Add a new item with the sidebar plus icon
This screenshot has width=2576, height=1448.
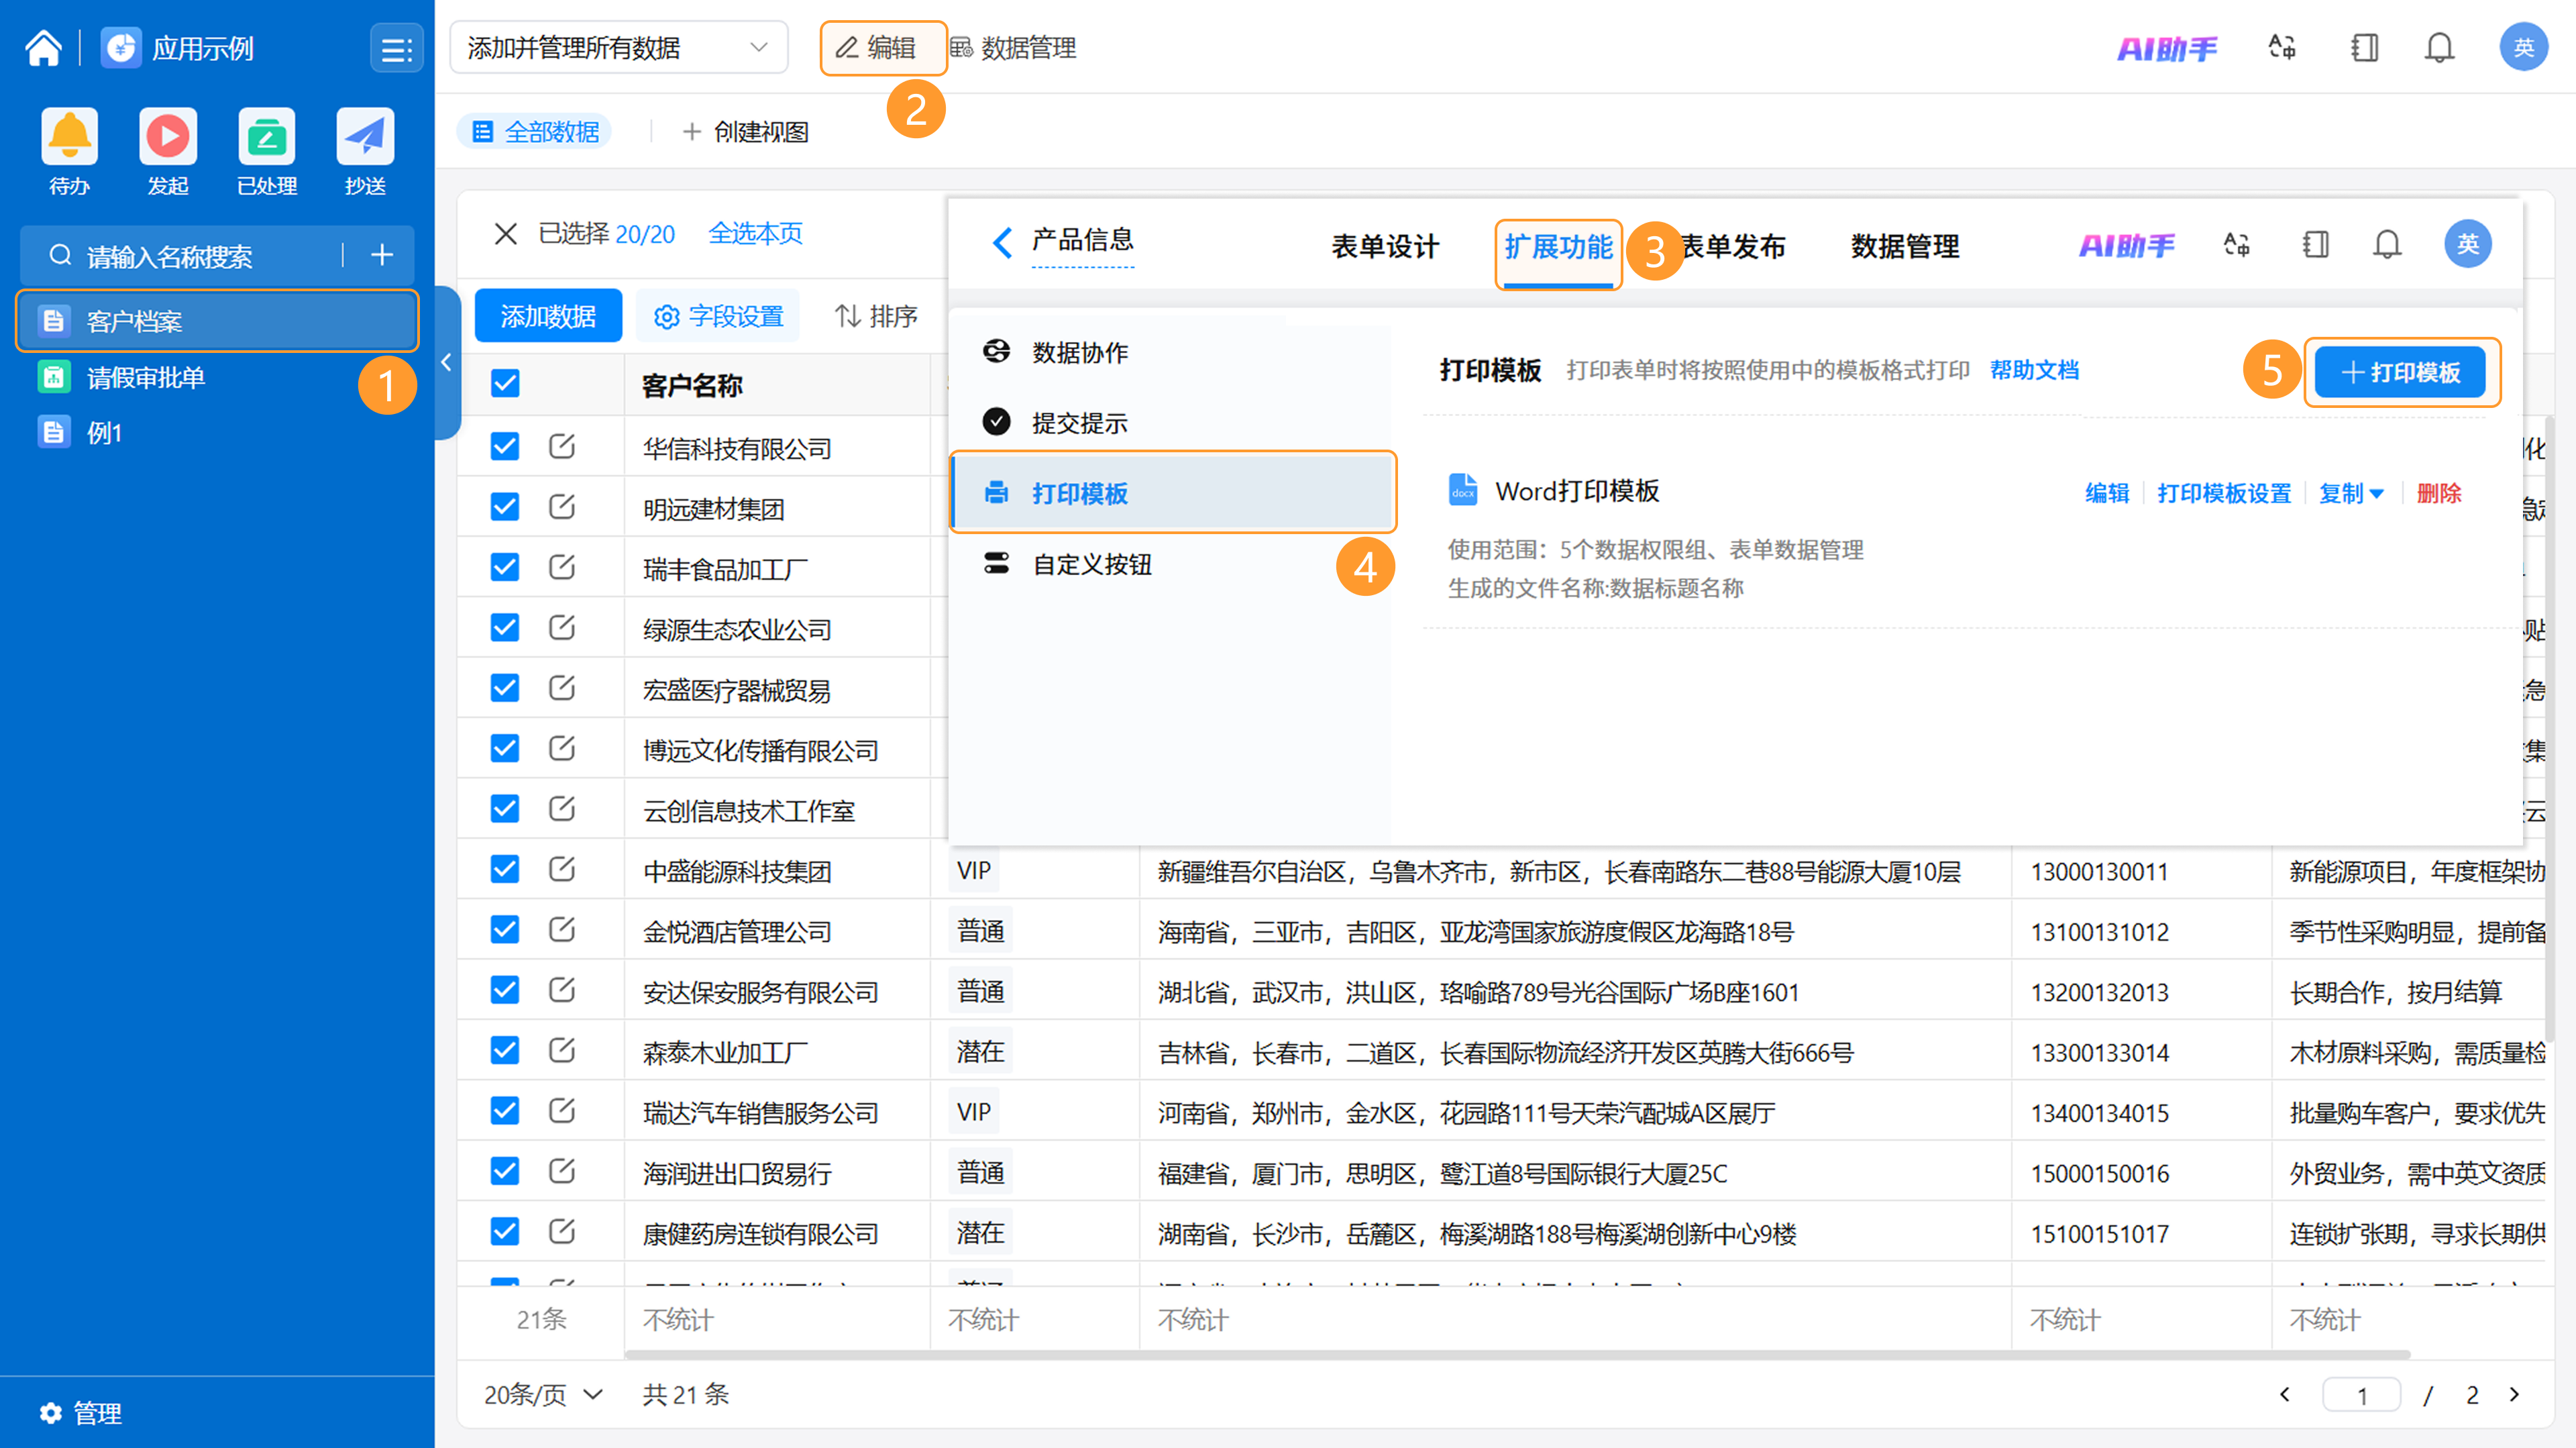coord(381,255)
